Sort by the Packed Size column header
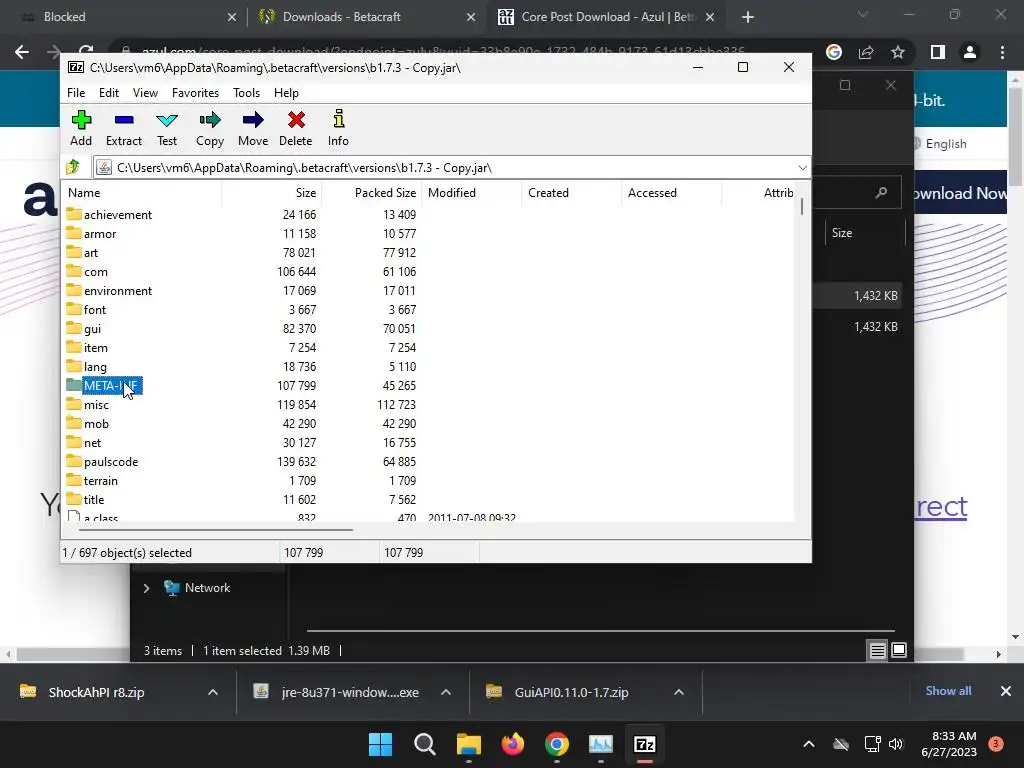Screen dimensions: 1024x768 372,193
